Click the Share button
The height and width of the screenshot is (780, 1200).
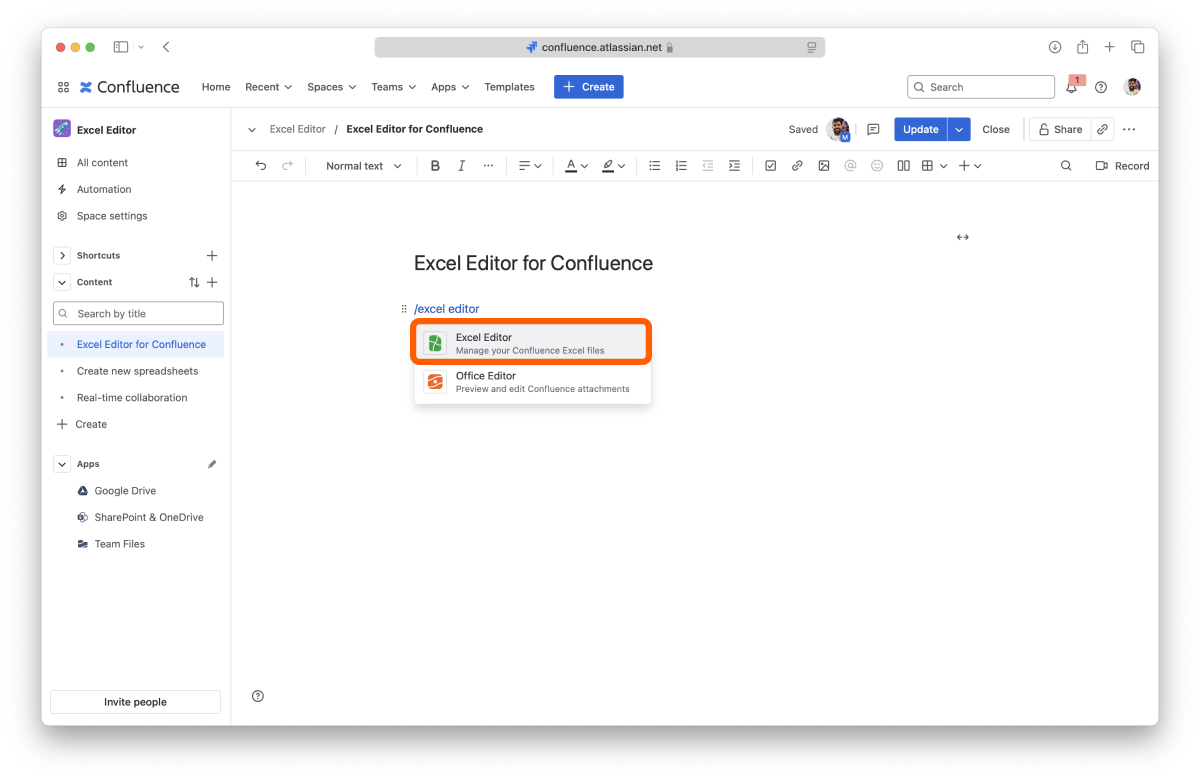(x=1060, y=129)
